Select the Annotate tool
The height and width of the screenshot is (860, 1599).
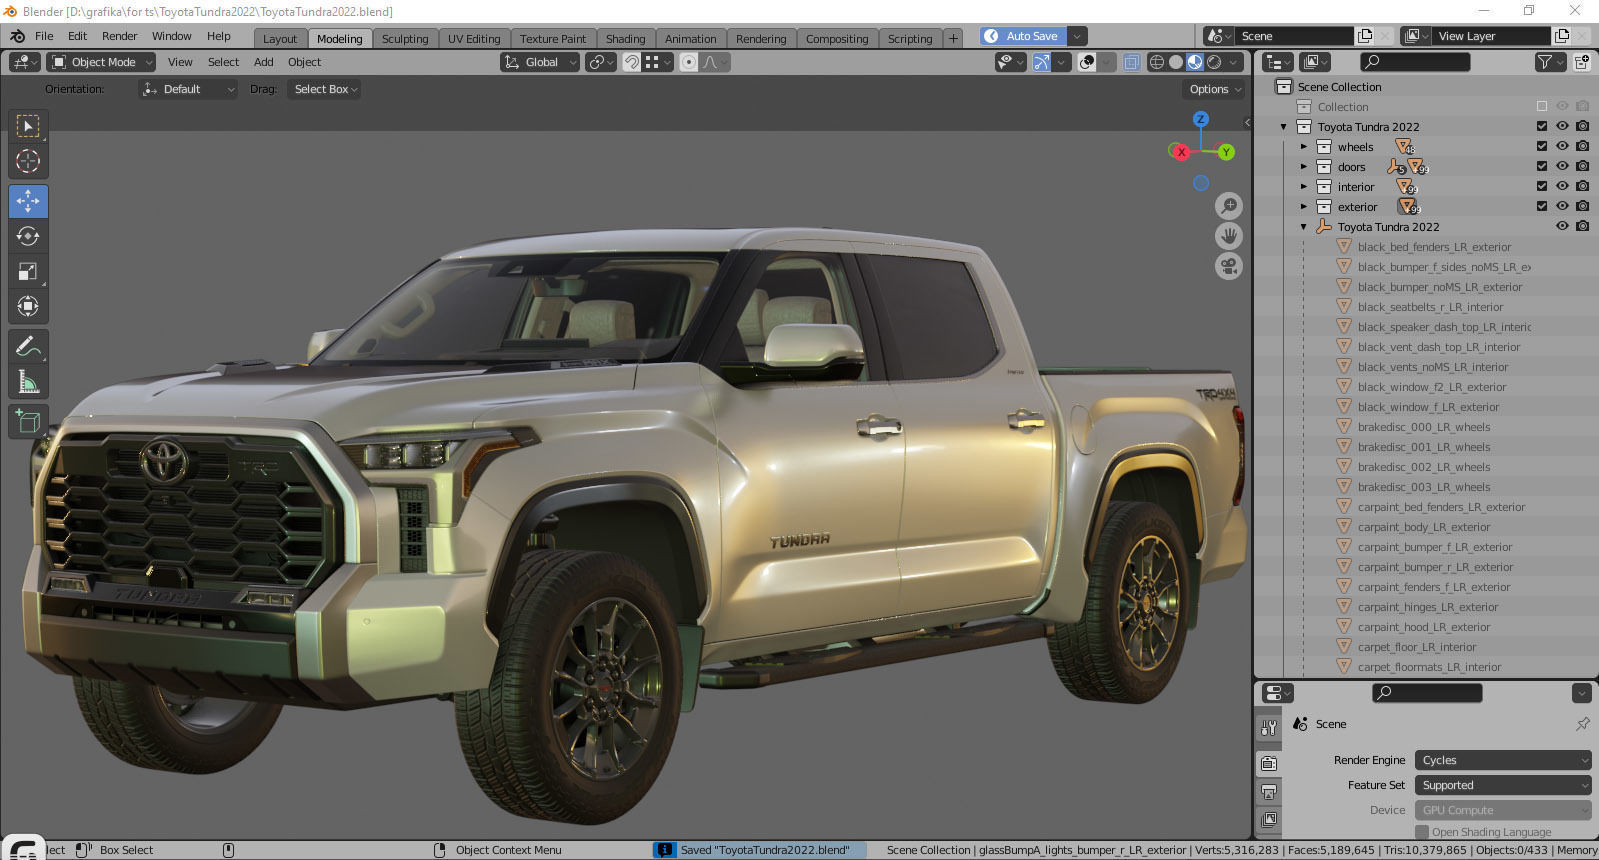(28, 347)
